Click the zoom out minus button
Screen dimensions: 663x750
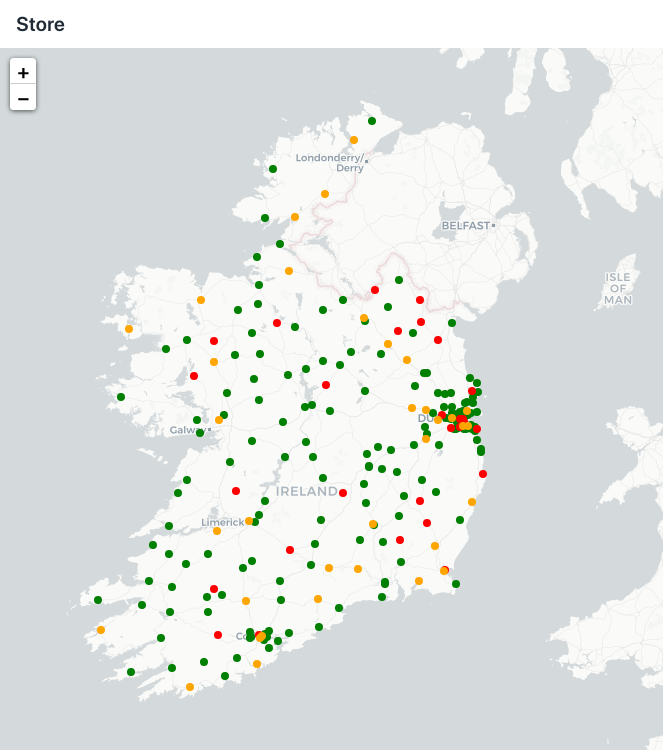(x=23, y=98)
